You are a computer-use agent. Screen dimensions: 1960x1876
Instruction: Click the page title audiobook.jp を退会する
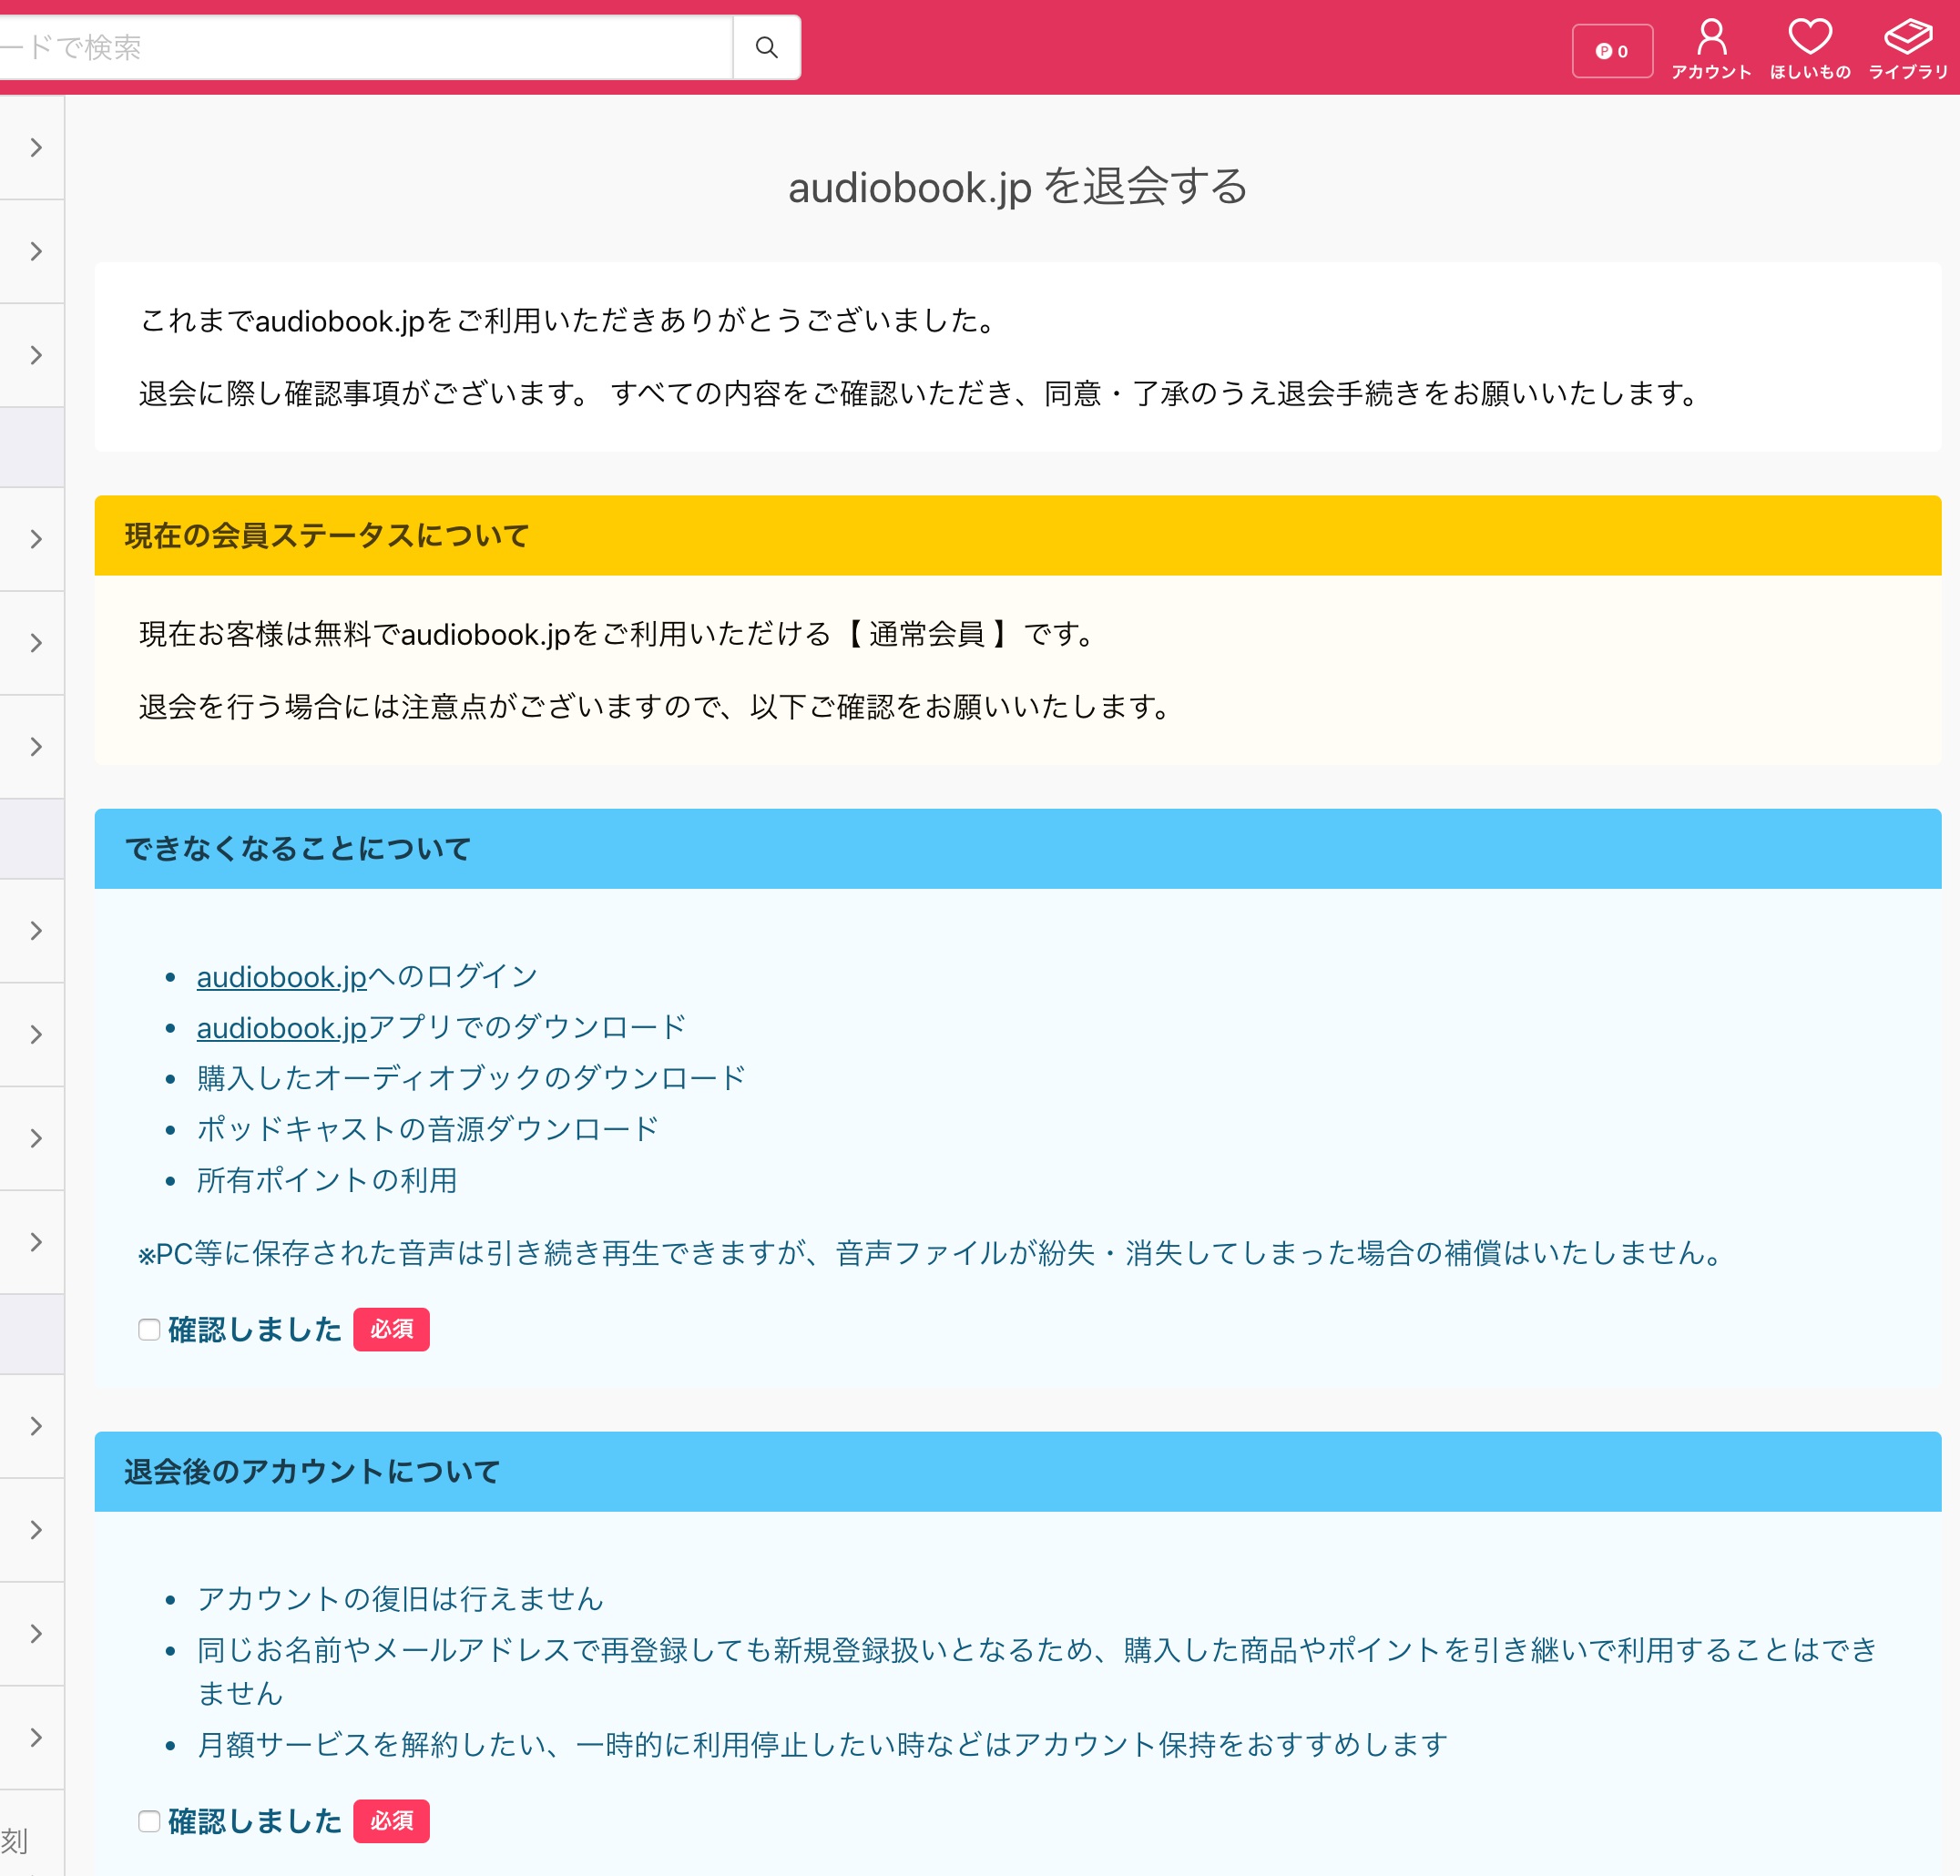1018,187
